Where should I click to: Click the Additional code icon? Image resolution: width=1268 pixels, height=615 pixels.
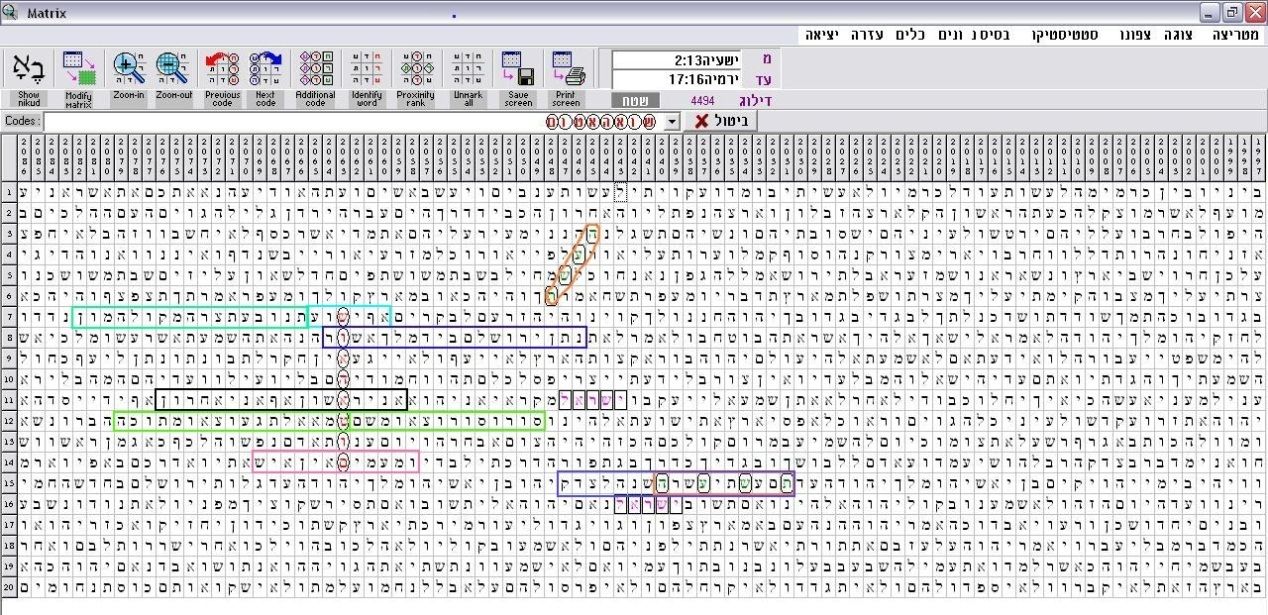[x=316, y=70]
